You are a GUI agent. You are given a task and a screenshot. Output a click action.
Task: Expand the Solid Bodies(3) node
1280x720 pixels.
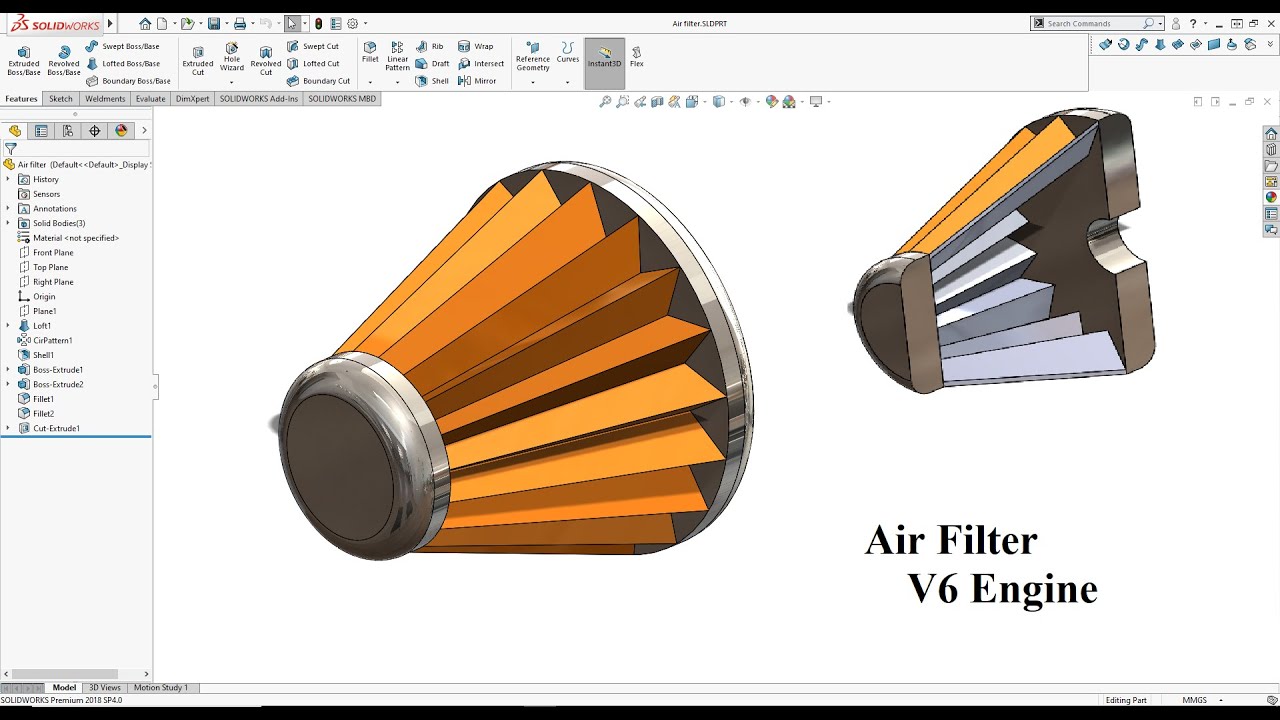pos(8,224)
